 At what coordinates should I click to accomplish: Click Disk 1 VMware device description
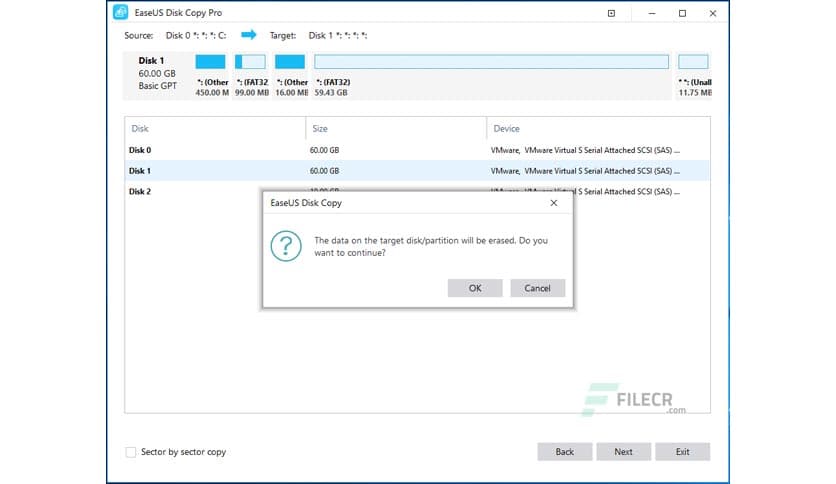(x=585, y=171)
